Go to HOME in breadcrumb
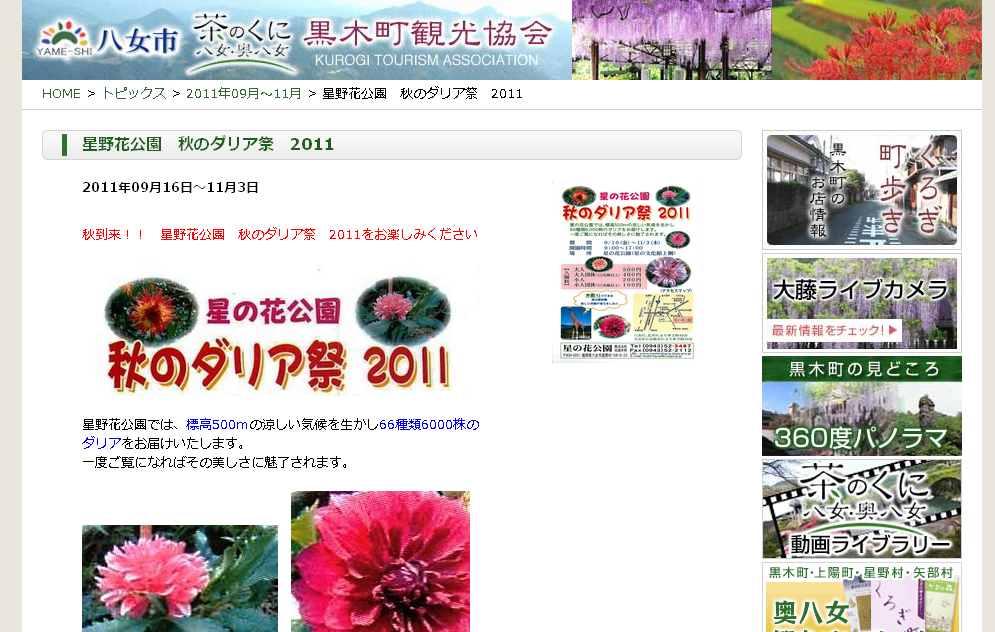This screenshot has height=632, width=995. [x=61, y=94]
